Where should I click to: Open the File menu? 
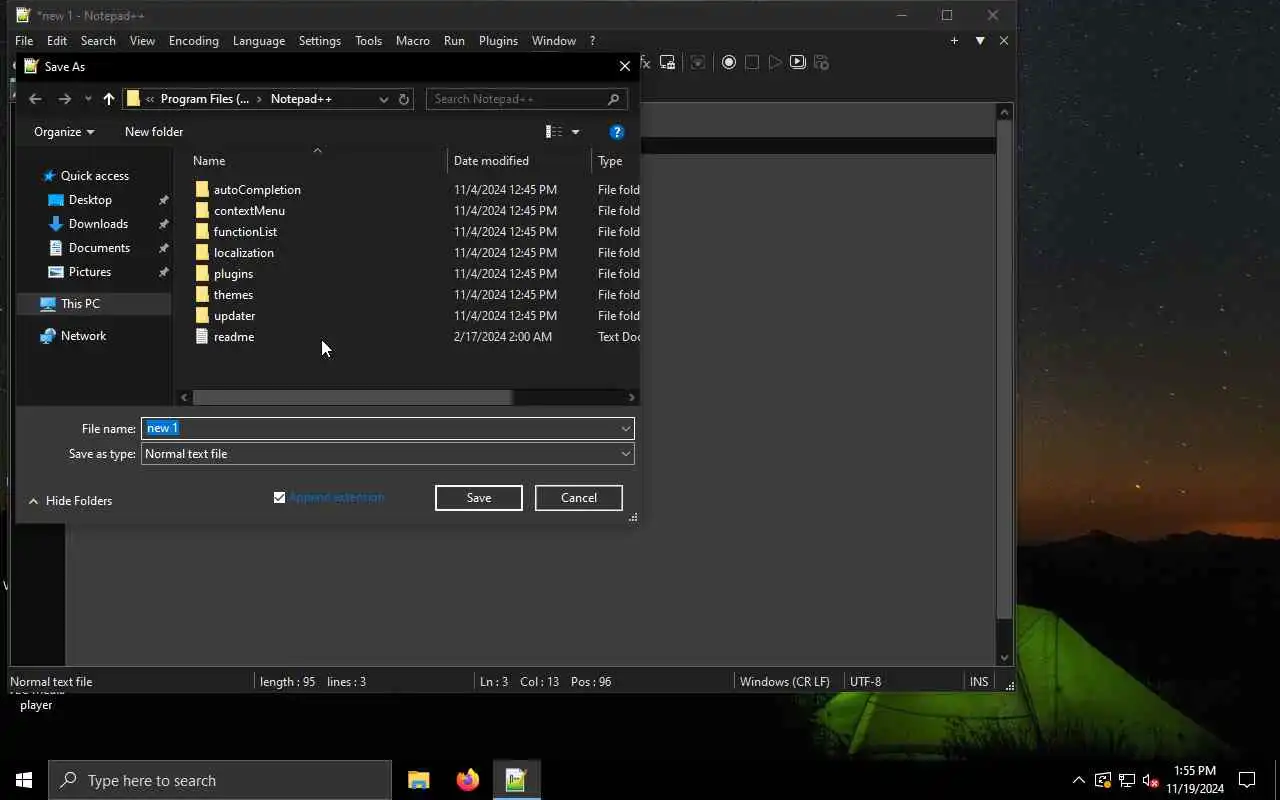(24, 41)
